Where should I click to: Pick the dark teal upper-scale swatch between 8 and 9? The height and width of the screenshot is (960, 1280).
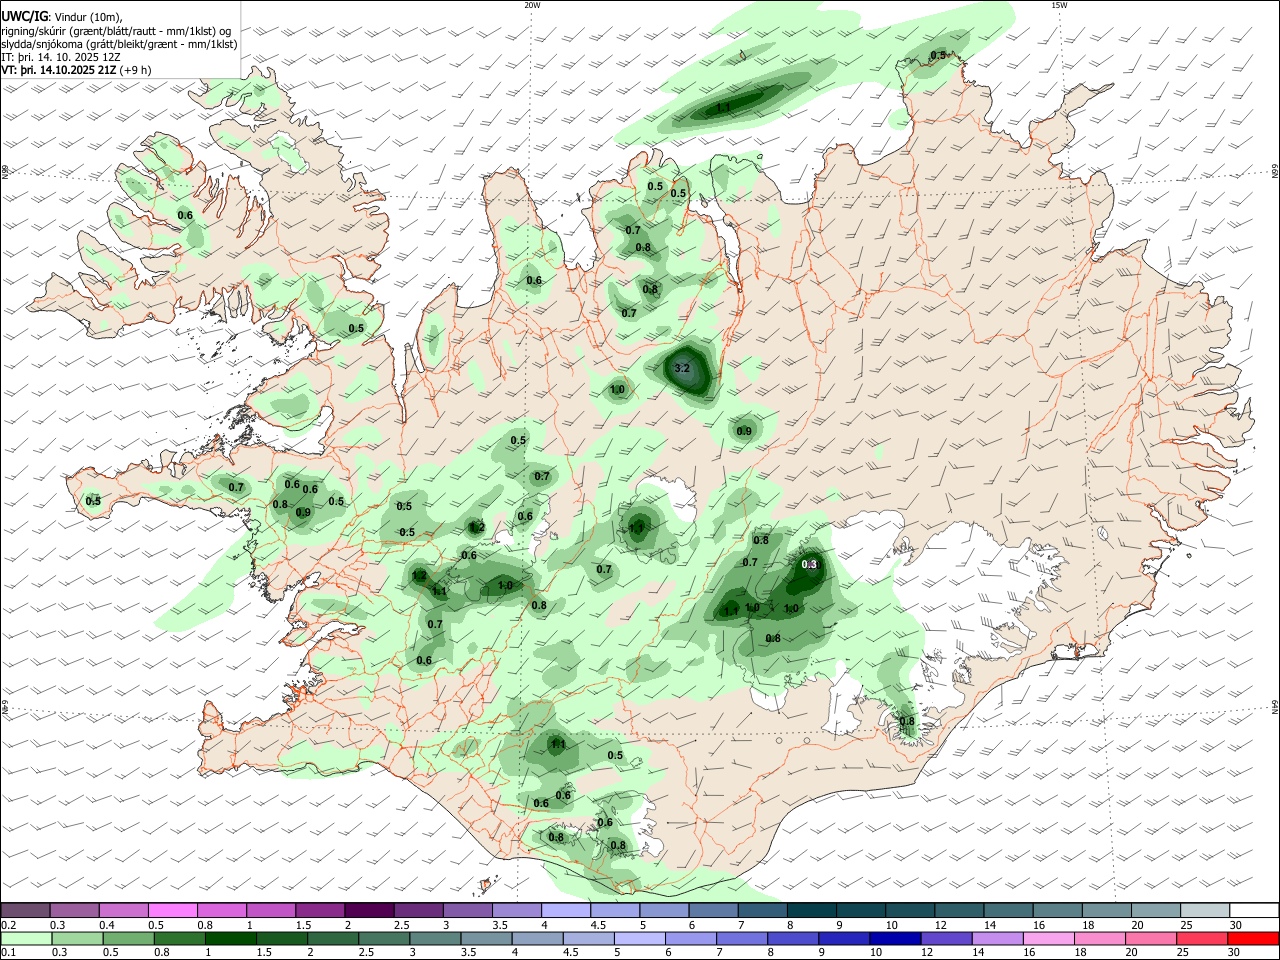pos(810,910)
